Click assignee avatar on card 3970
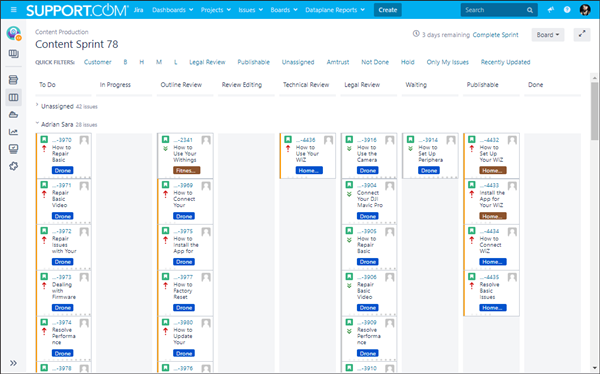Screen dimensions: 600x374 point(84,140)
